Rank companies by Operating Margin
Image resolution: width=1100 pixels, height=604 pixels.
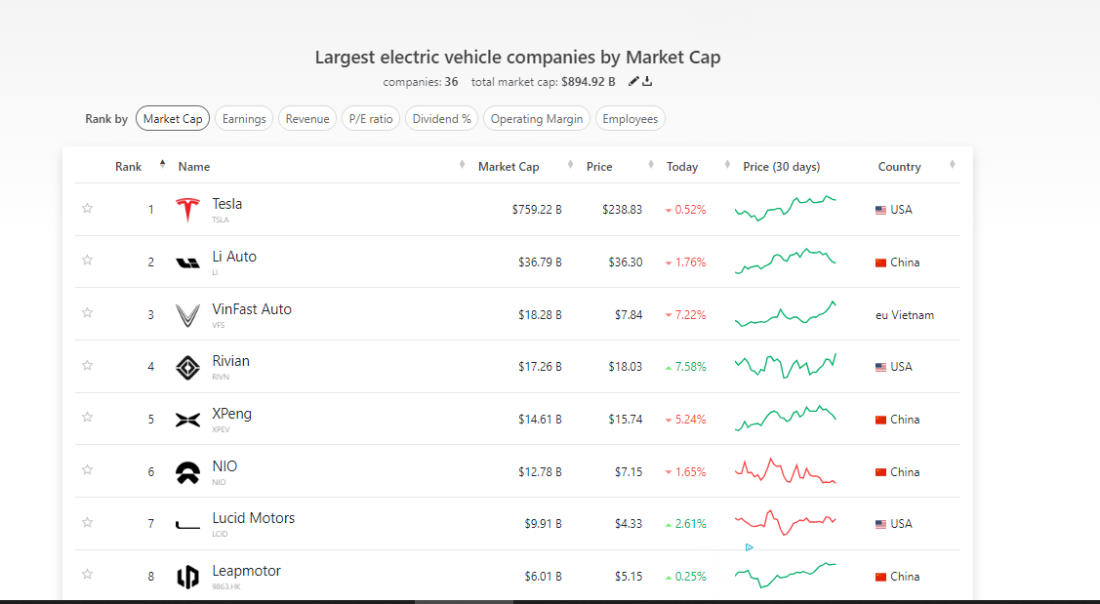(x=536, y=119)
